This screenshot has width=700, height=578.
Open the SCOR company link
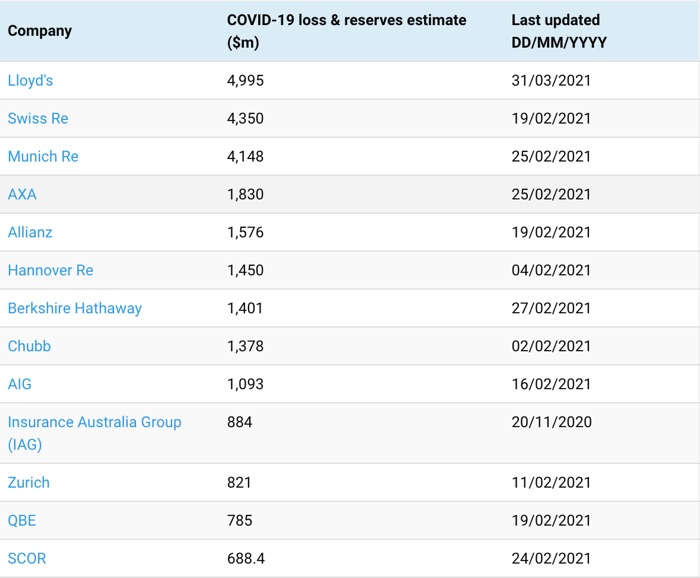click(x=27, y=559)
